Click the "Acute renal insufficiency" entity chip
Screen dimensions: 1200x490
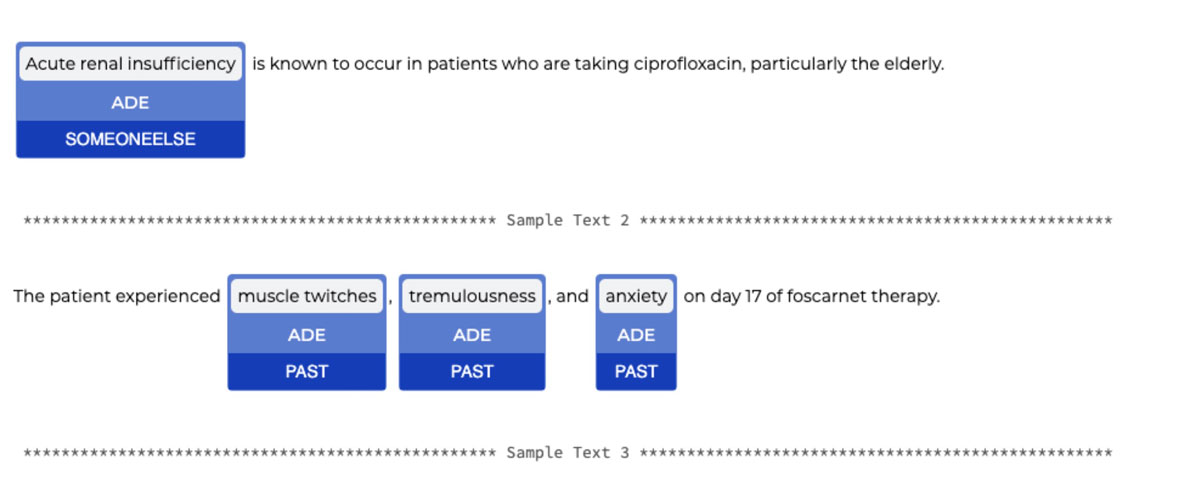(x=130, y=64)
